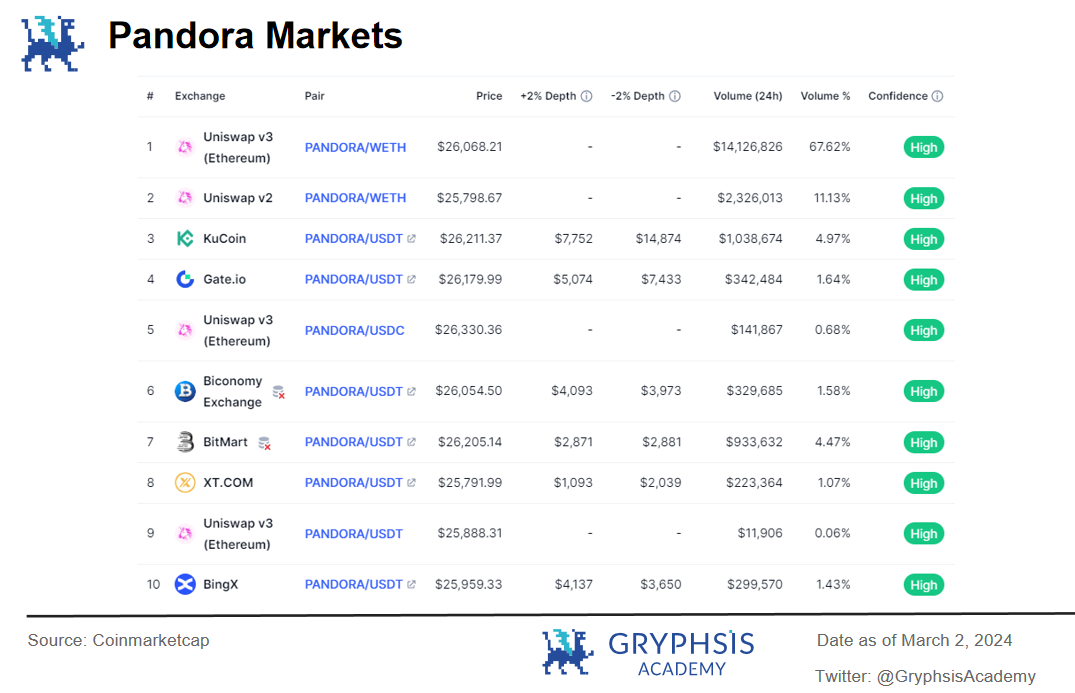Click the BingX exchange logo
The height and width of the screenshot is (693, 1075).
click(x=185, y=585)
